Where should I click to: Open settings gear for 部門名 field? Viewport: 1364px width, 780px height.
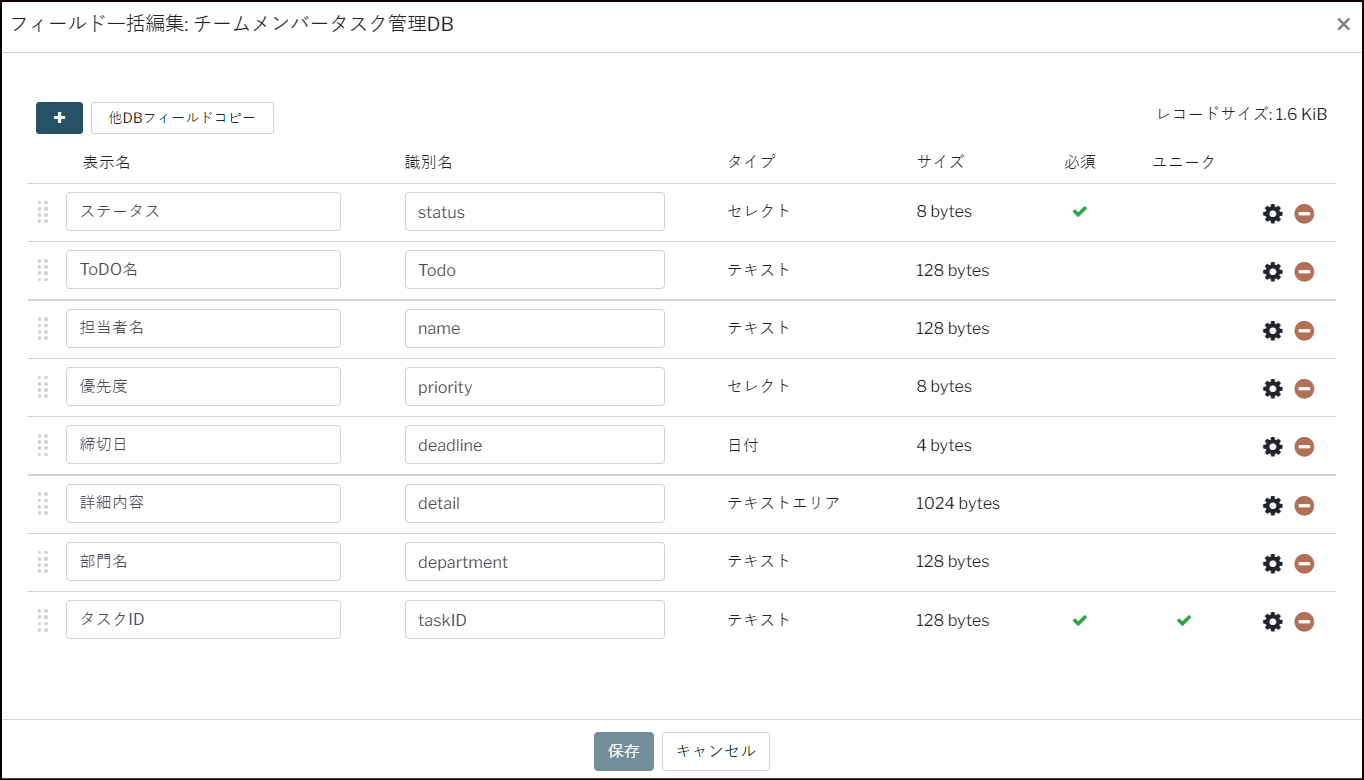(1272, 563)
